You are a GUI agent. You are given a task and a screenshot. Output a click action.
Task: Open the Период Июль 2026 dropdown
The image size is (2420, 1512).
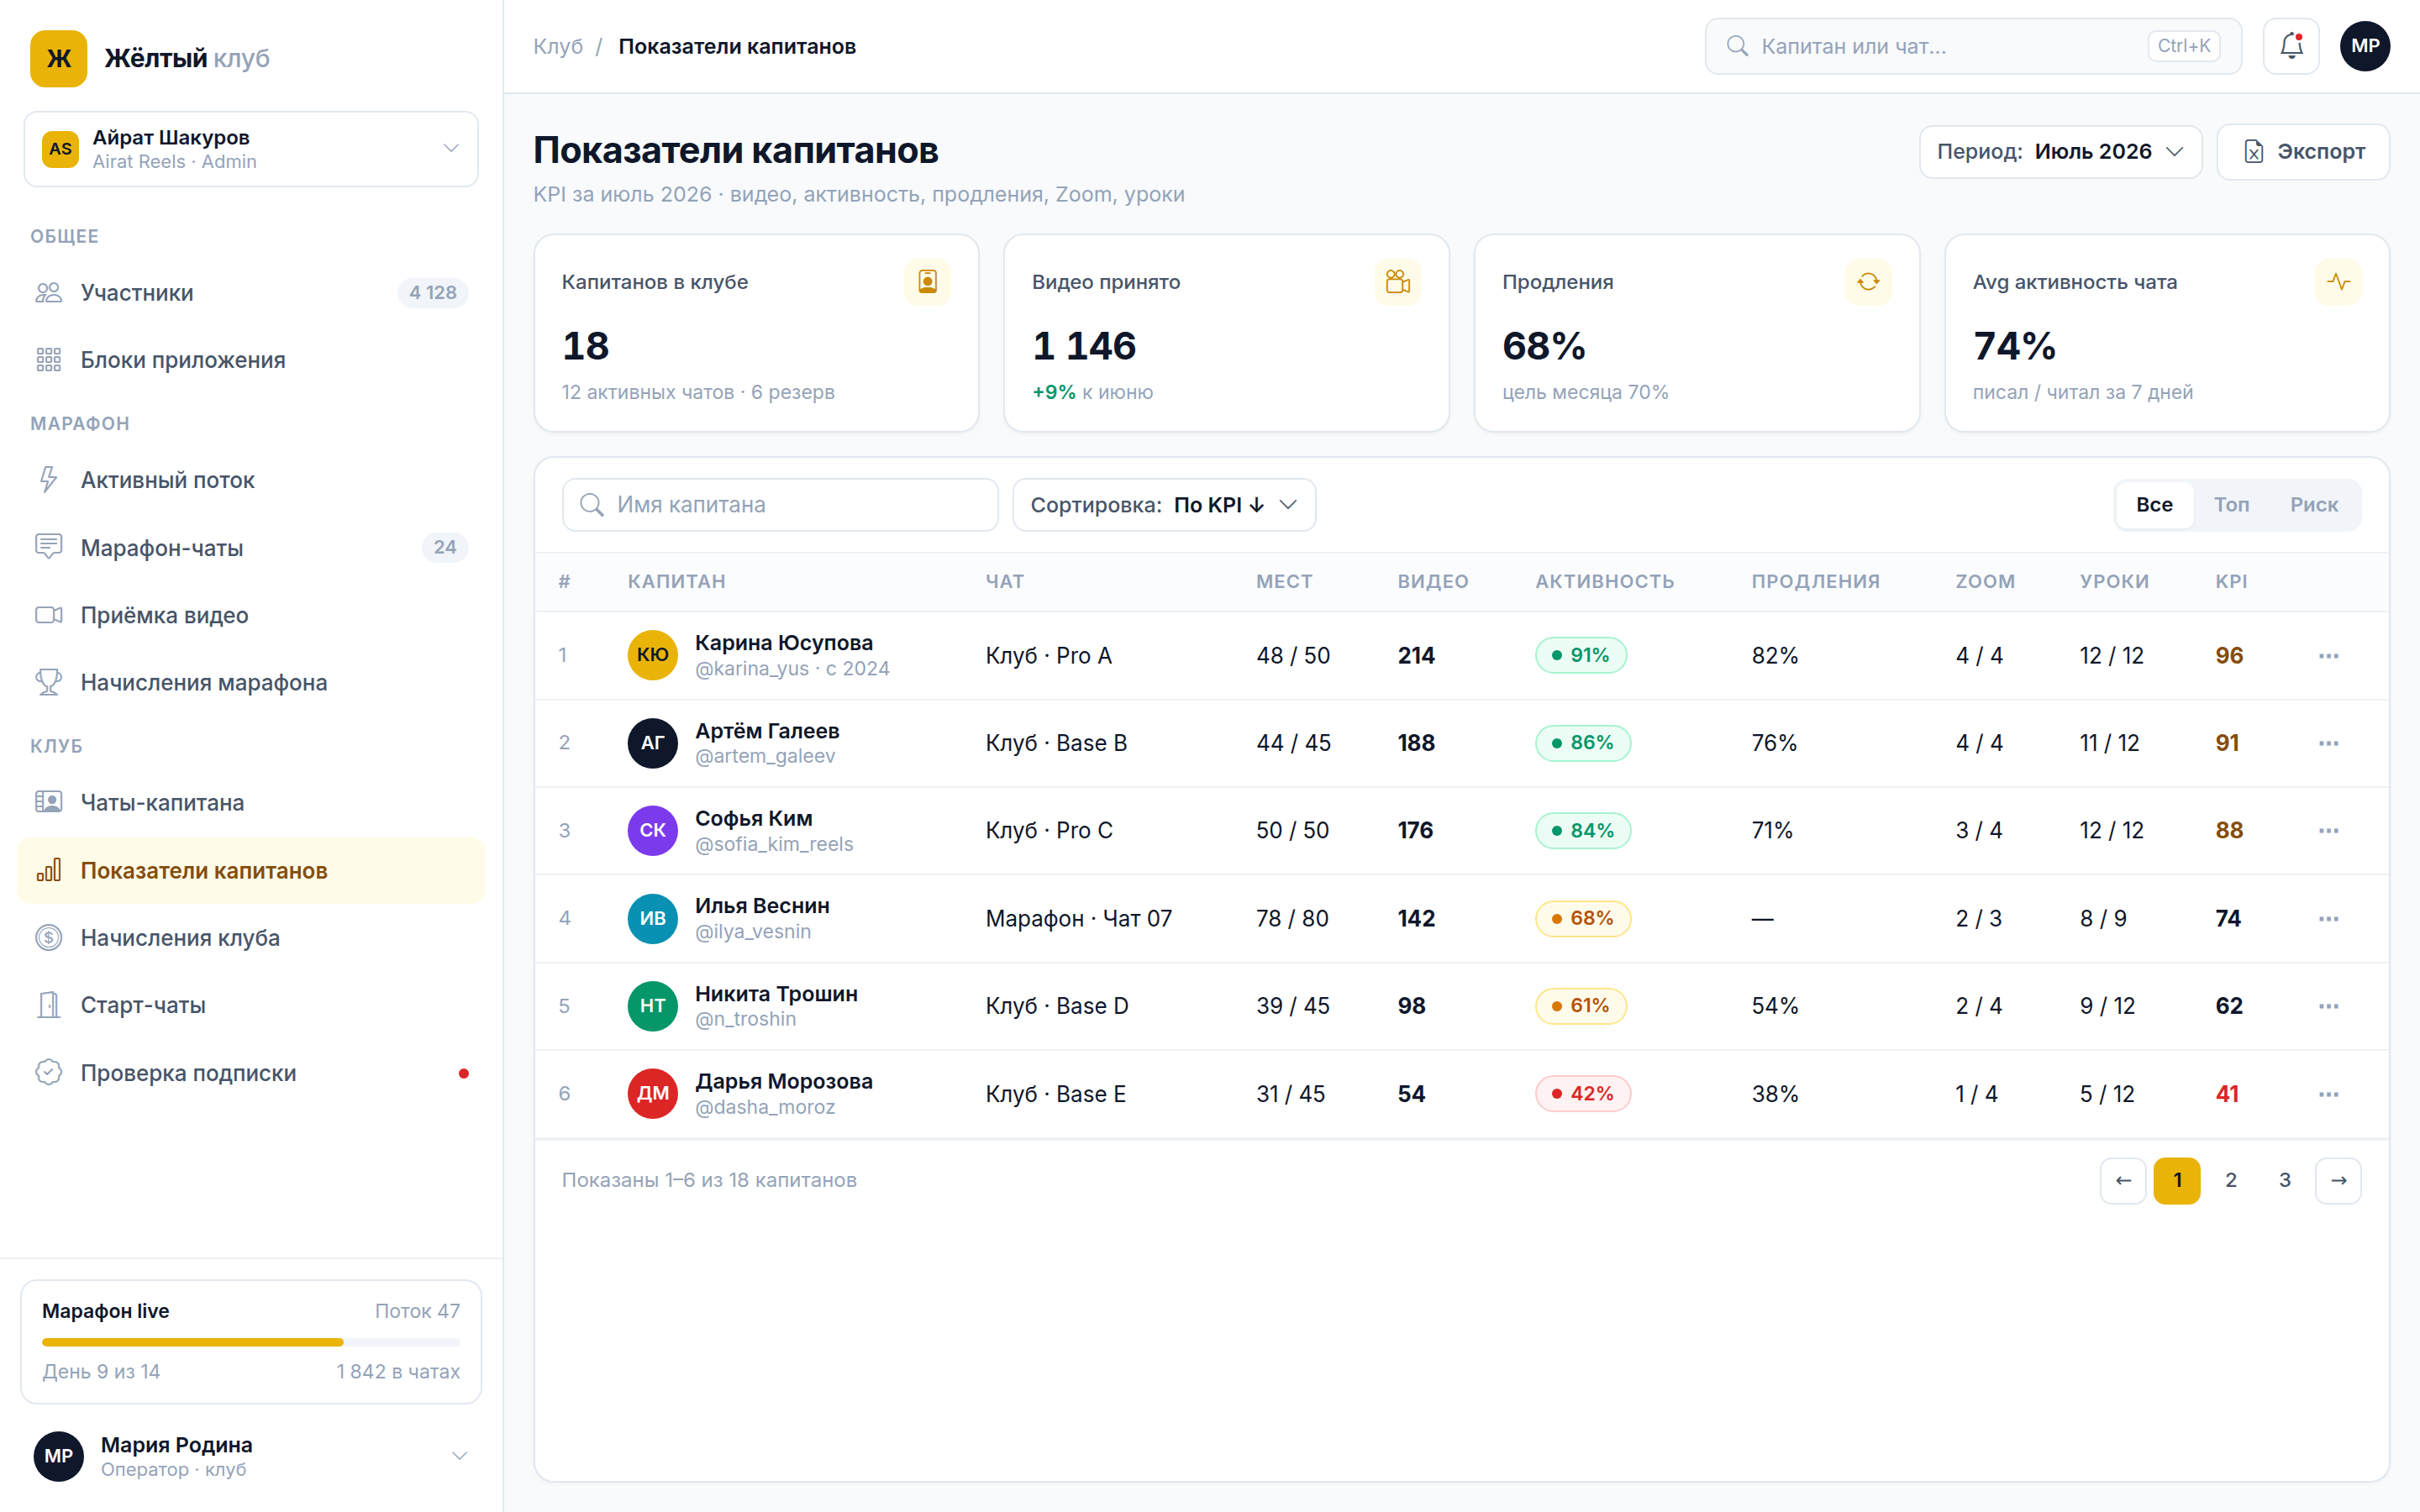pyautogui.click(x=2060, y=152)
